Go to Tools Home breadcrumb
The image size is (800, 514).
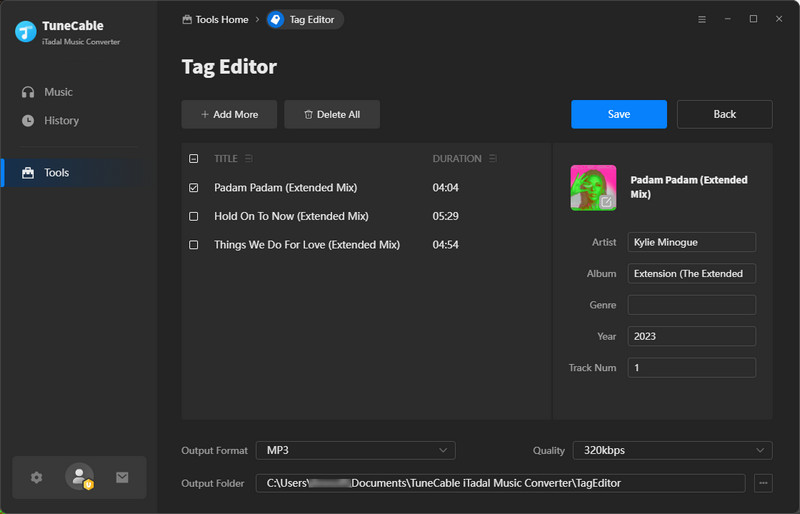(x=215, y=19)
